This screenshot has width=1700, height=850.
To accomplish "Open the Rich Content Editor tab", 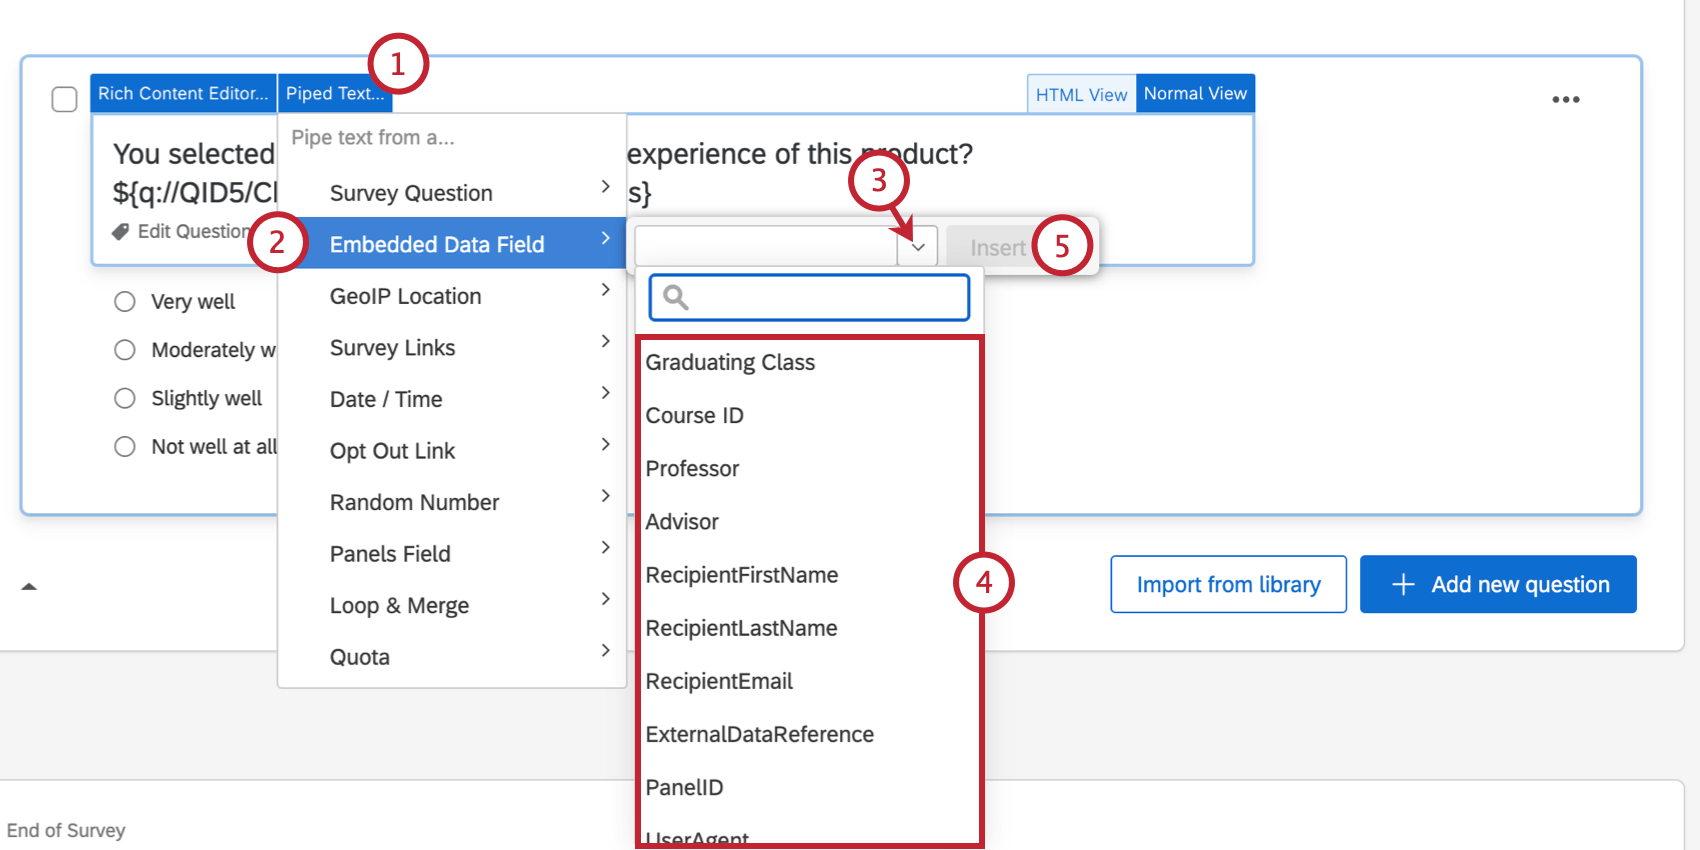I will click(x=183, y=93).
